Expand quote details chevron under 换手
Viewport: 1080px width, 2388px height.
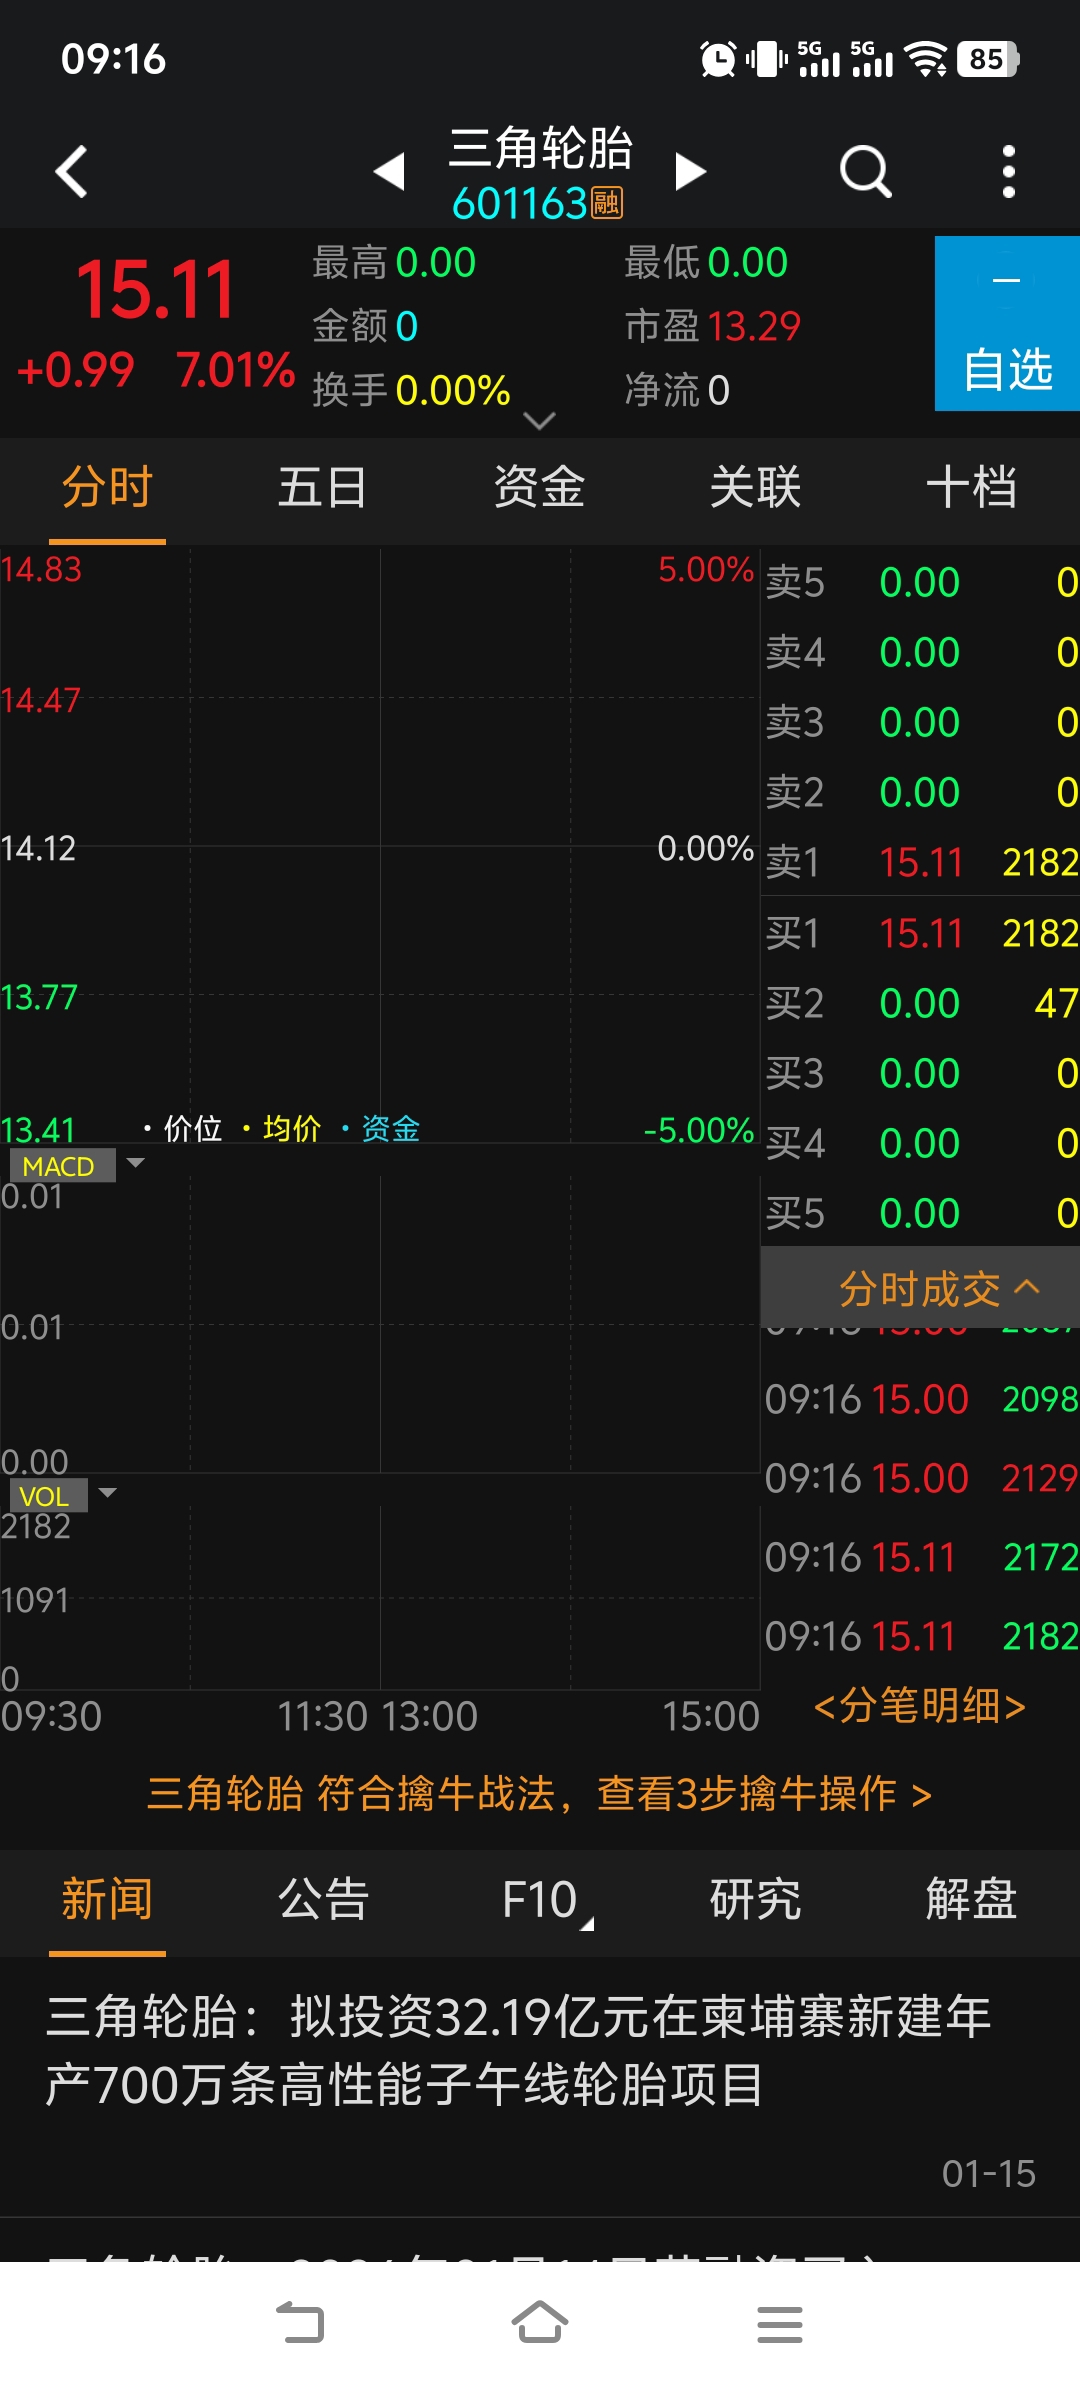pyautogui.click(x=539, y=421)
